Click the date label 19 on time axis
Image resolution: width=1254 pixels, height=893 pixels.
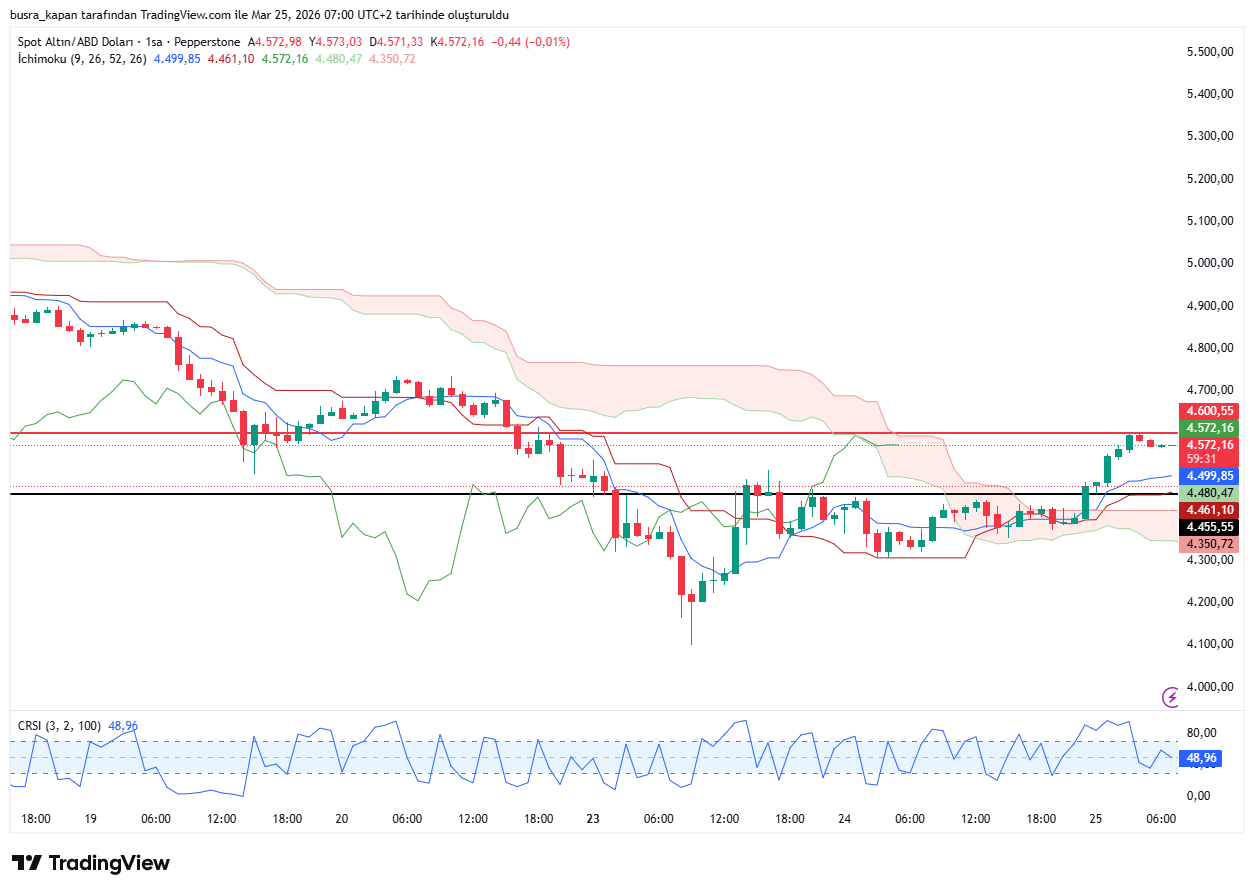90,819
